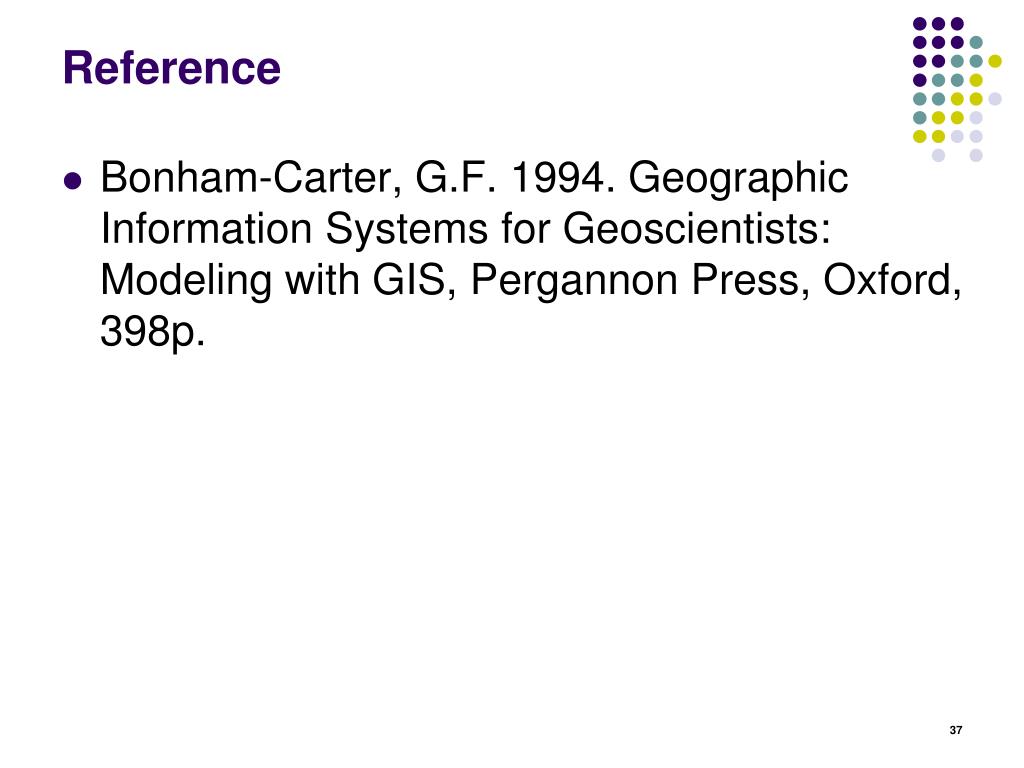The image size is (1024, 768).
Task: Click the slide number 37
Action: (x=955, y=730)
